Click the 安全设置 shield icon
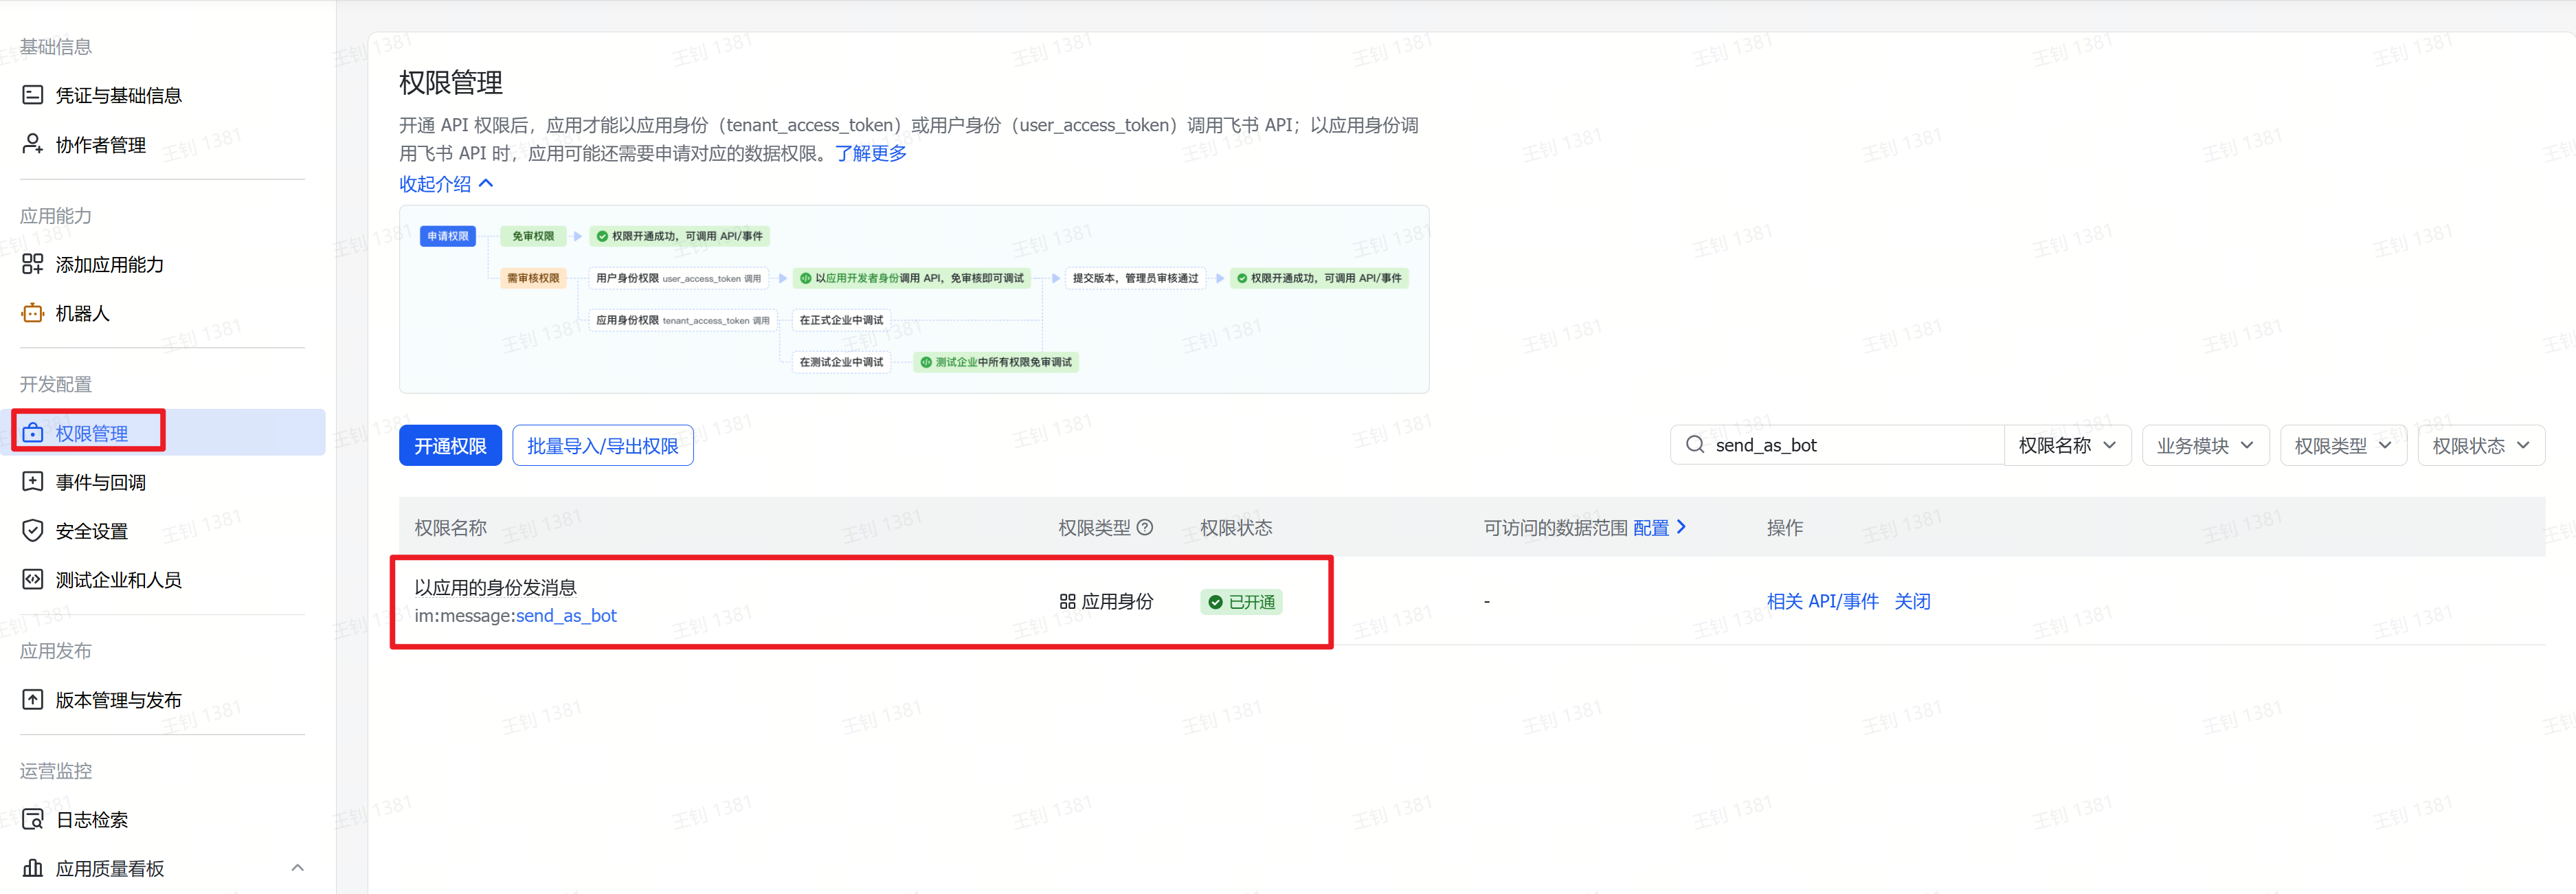 (33, 531)
